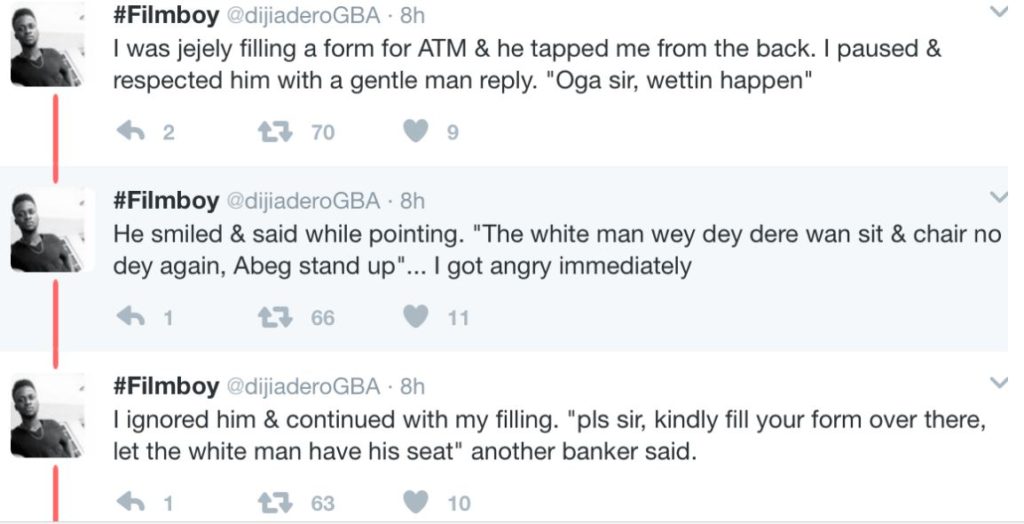Retweet the "jejely filling a form" tweet

(272, 131)
